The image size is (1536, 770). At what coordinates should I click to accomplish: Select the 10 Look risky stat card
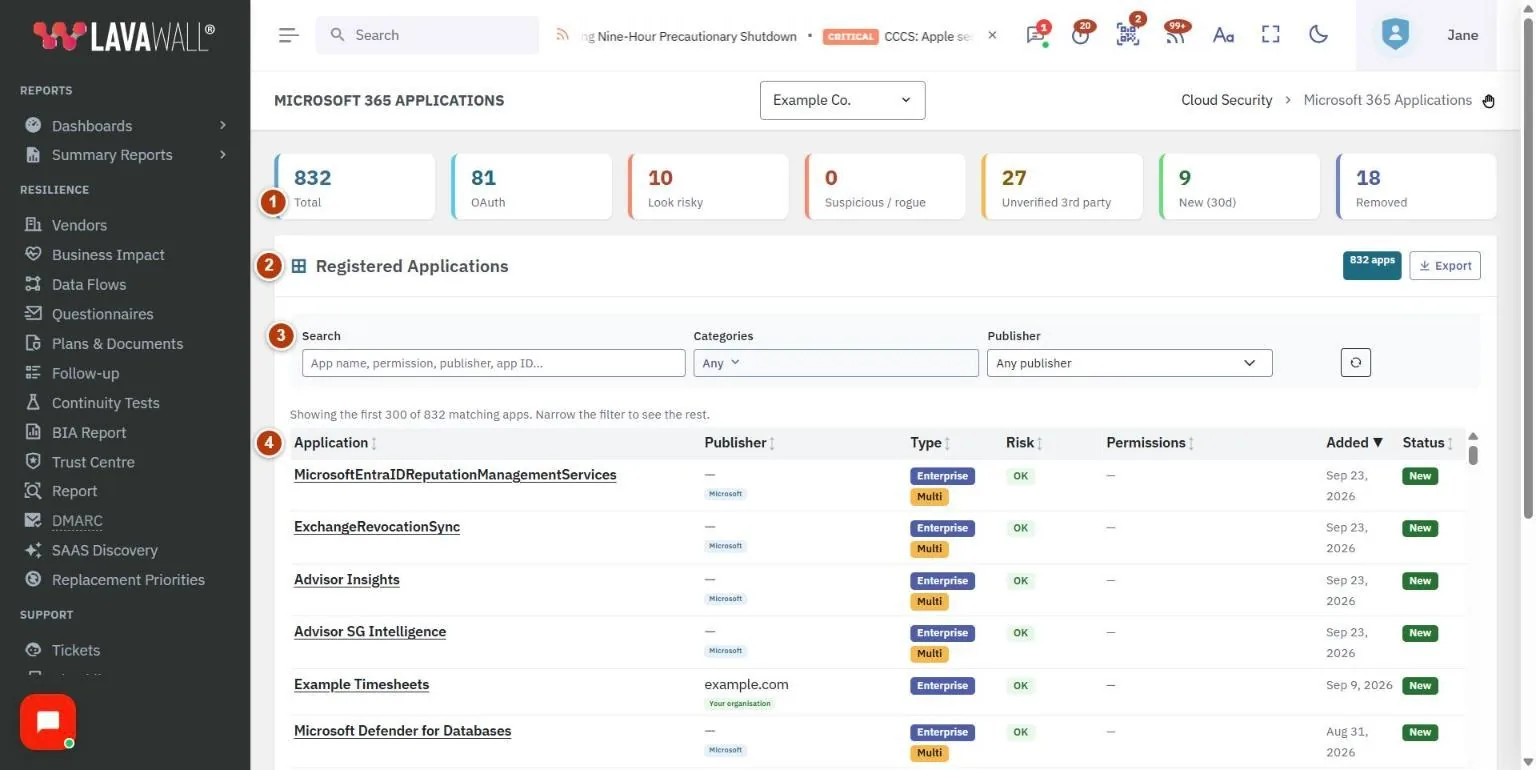[x=709, y=186]
